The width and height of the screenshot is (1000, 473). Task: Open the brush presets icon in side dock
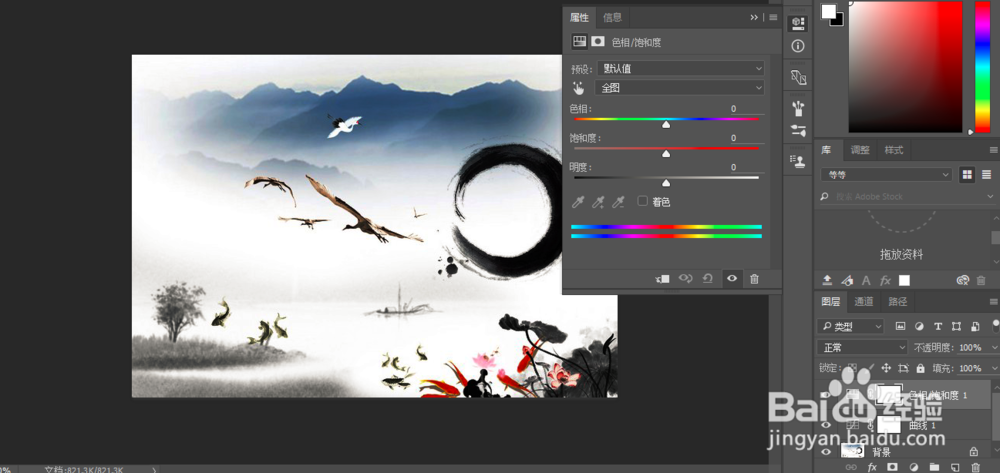pos(798,108)
